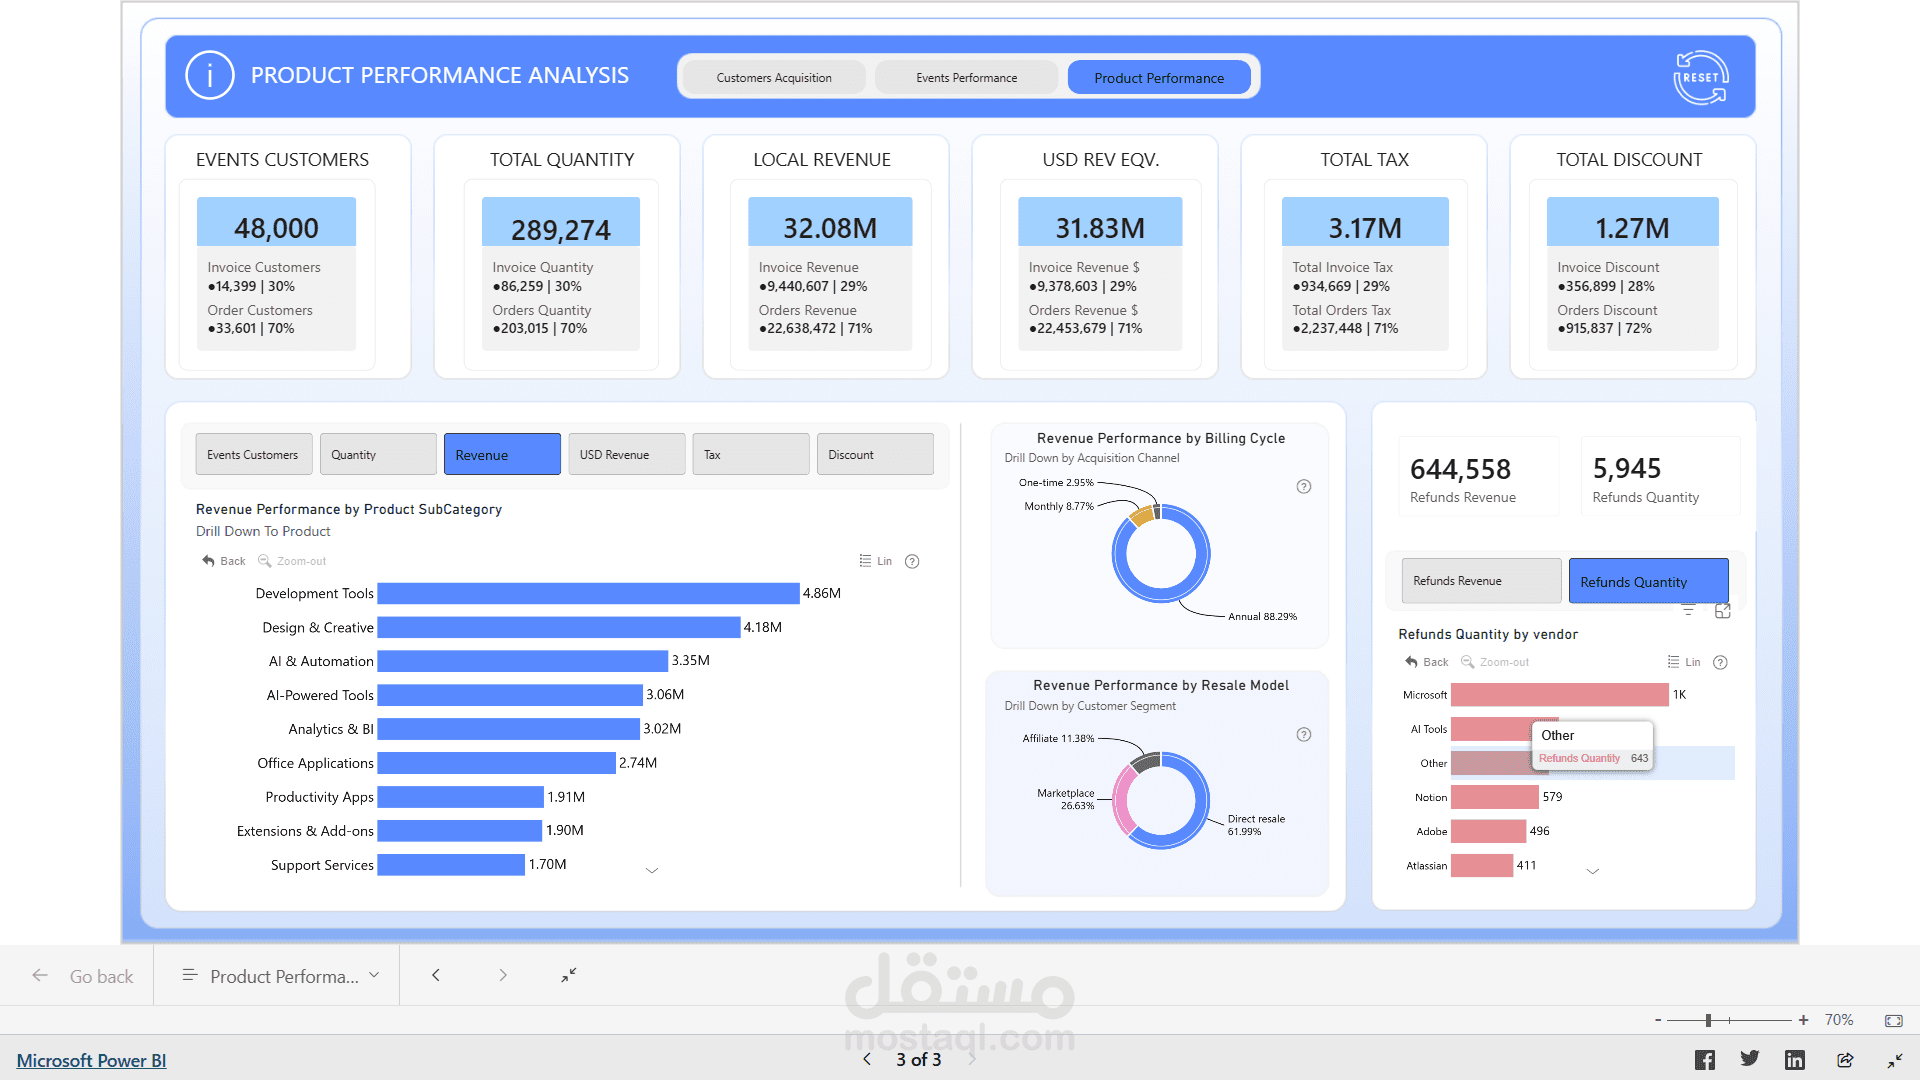Share report on Twitter
Viewport: 1920px width, 1080px height.
click(x=1749, y=1059)
